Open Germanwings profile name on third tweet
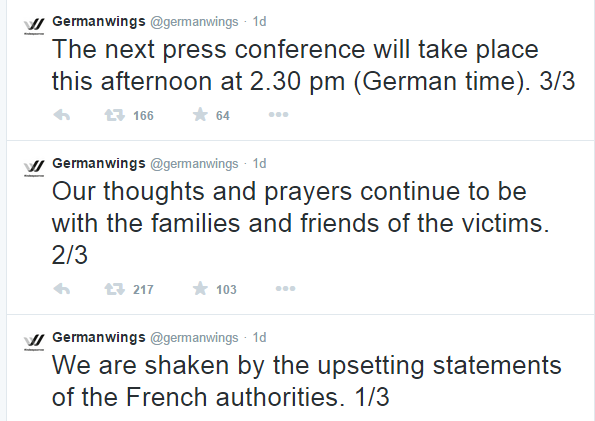595x421 pixels. [99, 337]
